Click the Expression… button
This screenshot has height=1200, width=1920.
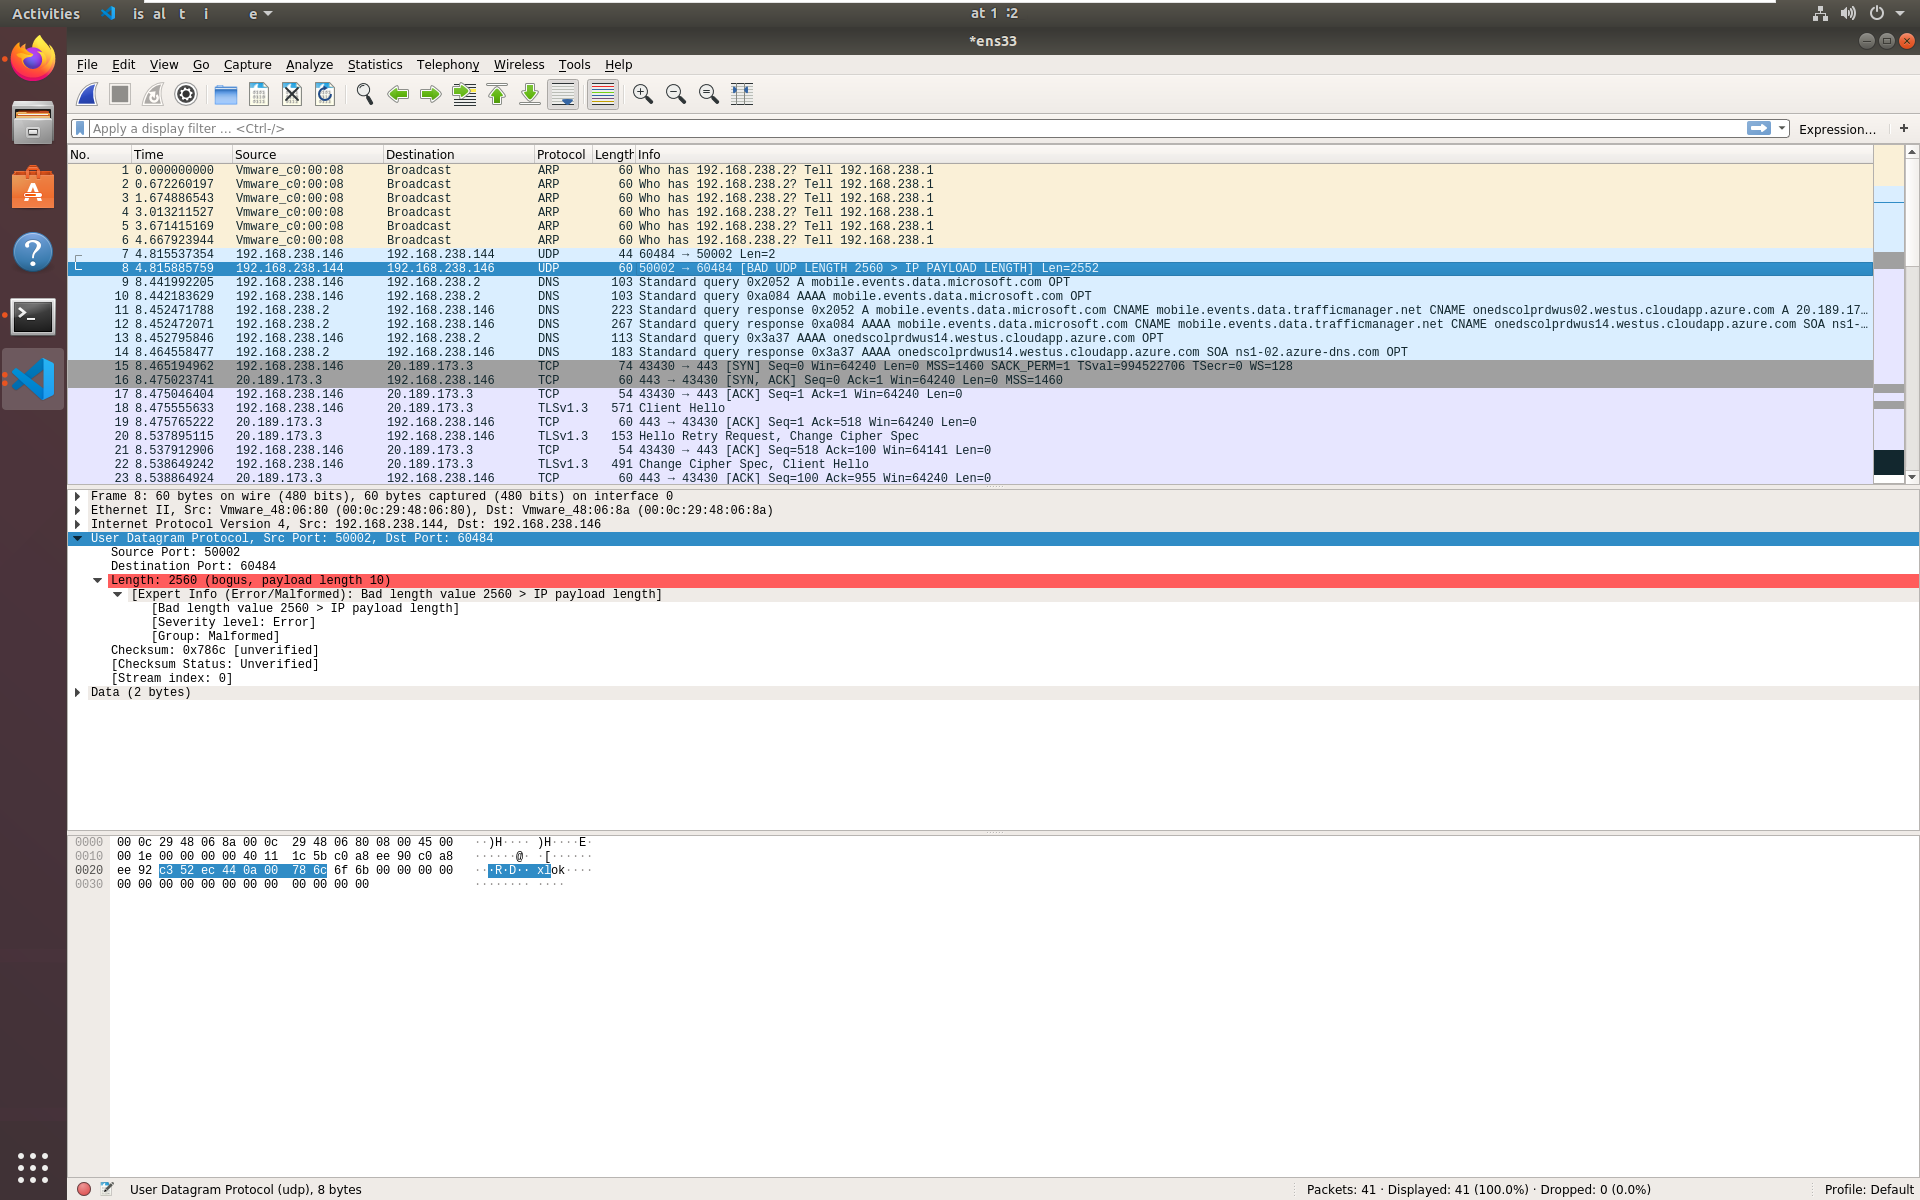(x=1836, y=129)
